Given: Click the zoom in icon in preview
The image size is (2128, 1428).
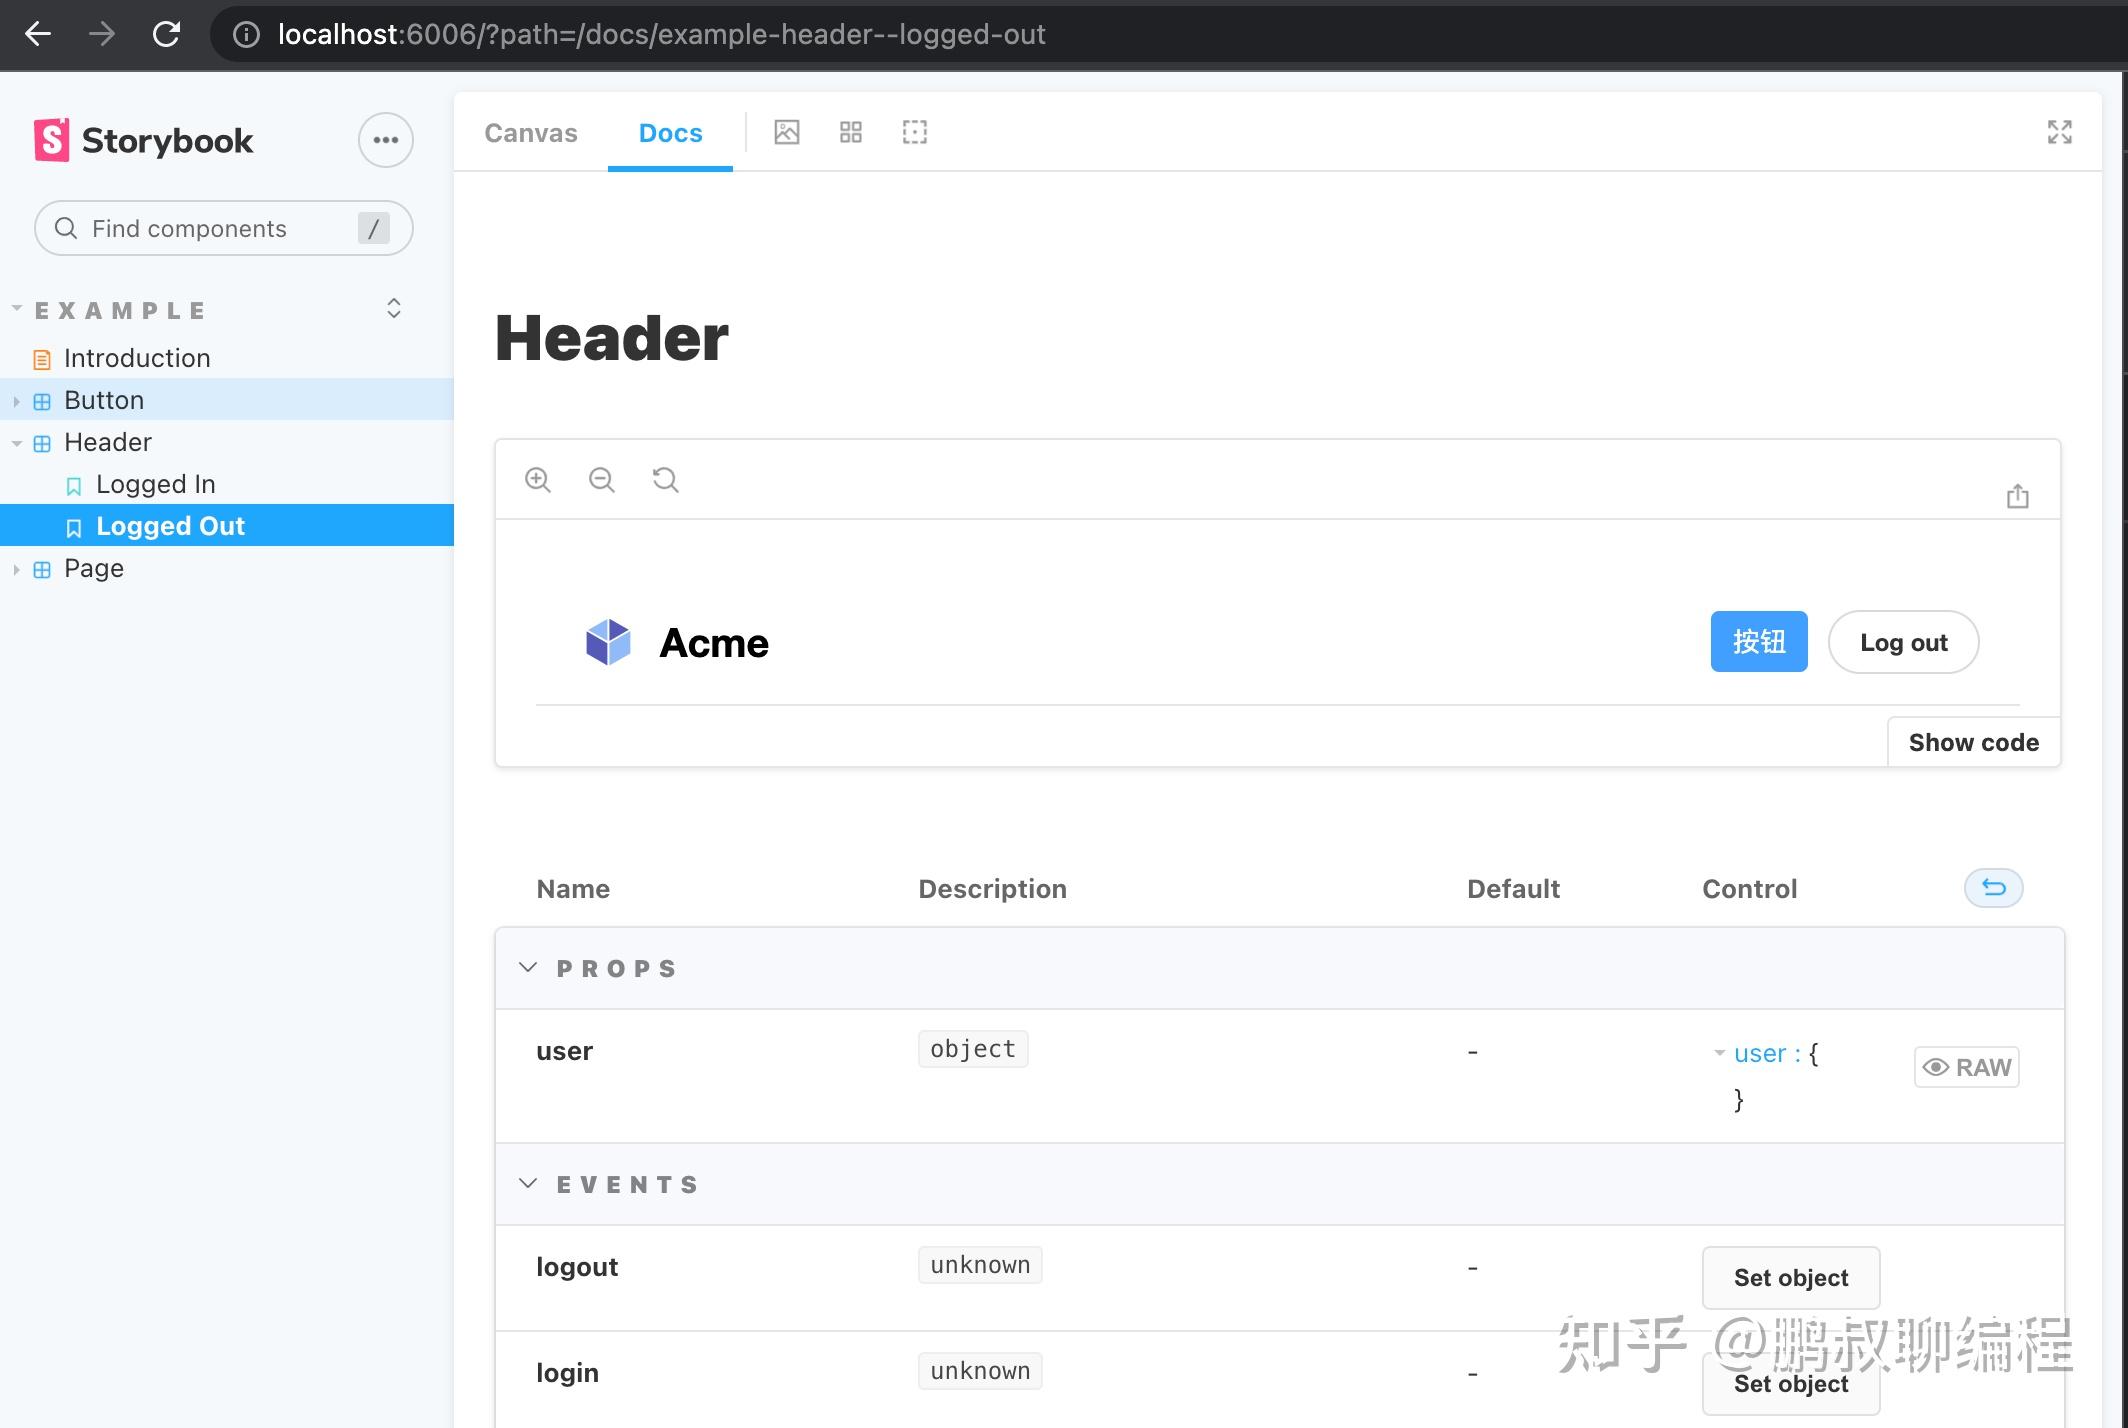Looking at the screenshot, I should 538,480.
